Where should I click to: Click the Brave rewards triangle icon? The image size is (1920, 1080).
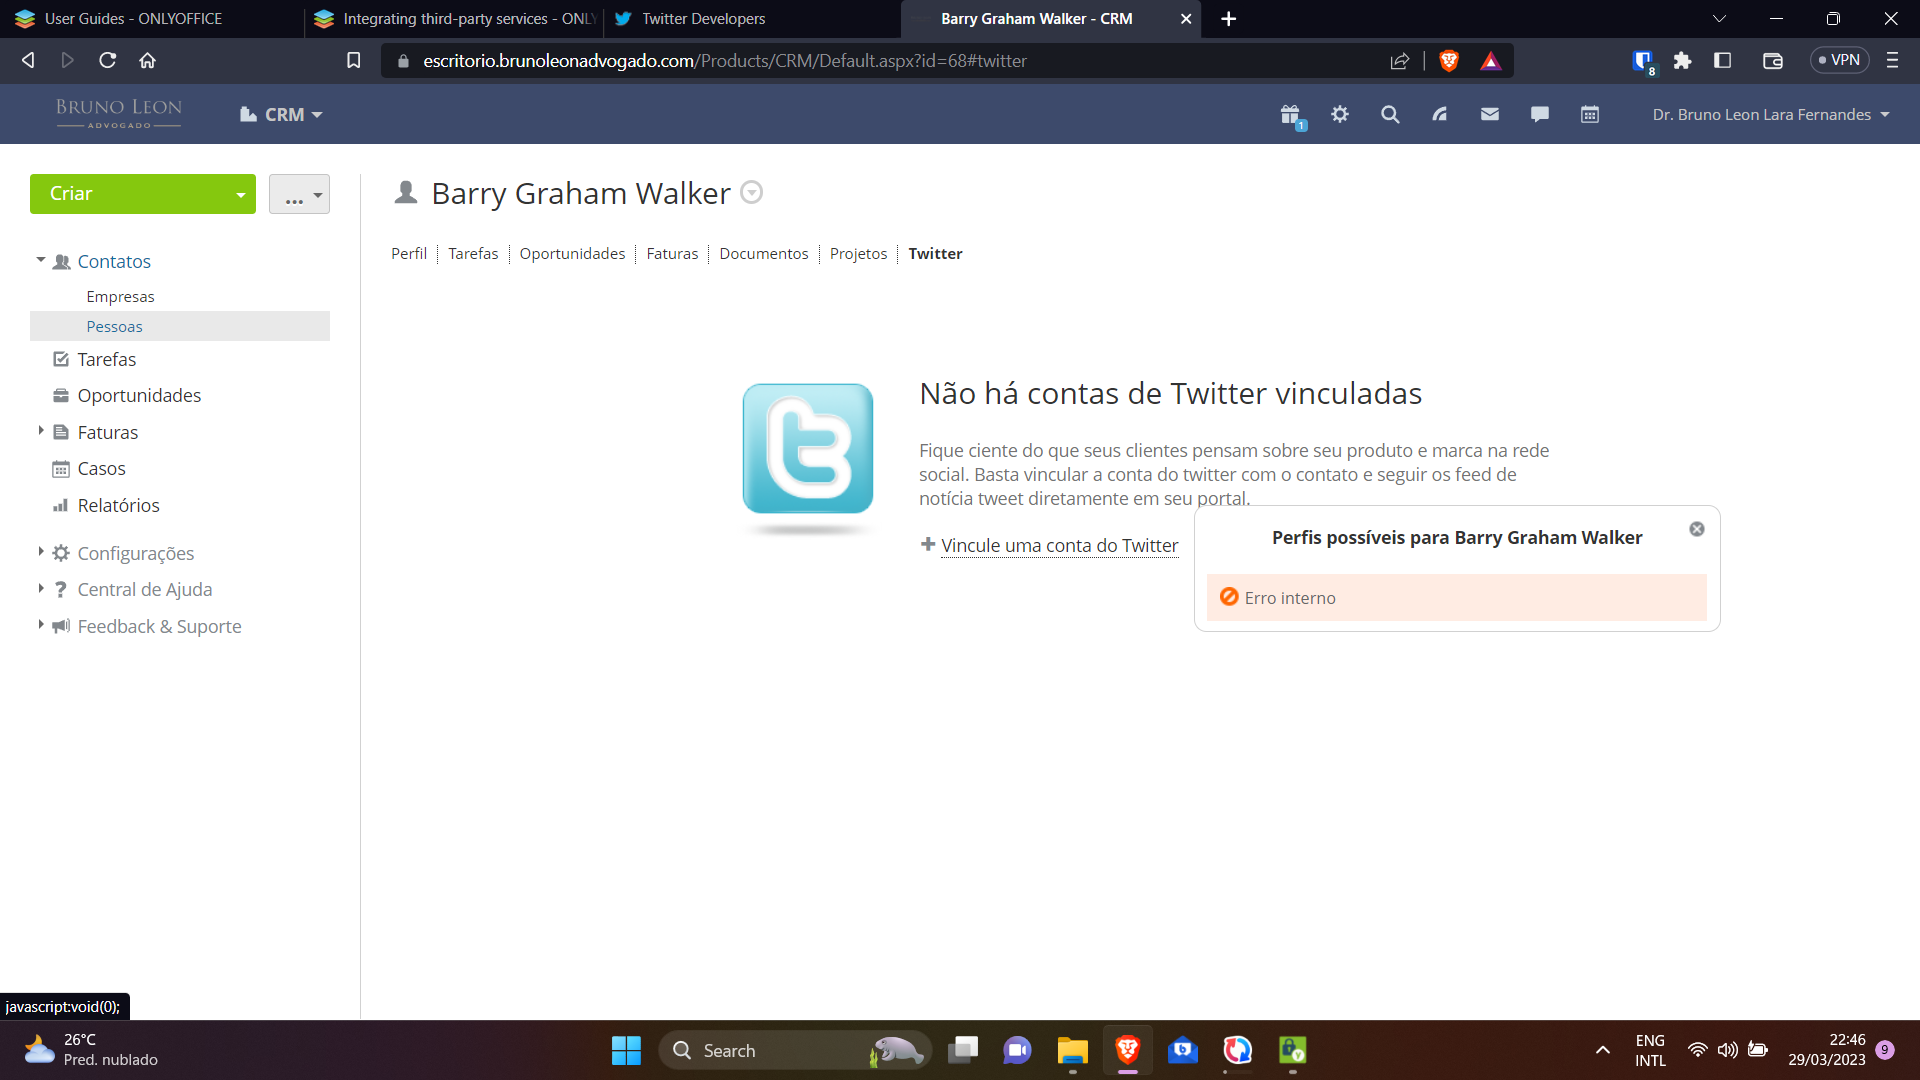[1491, 61]
